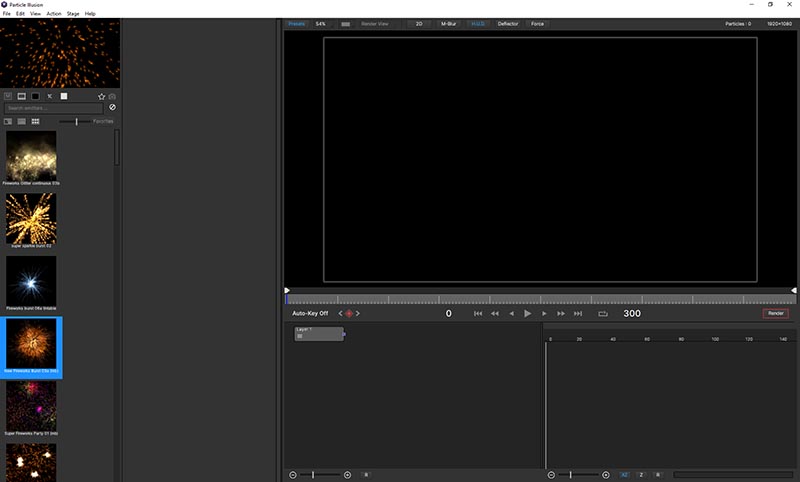Click the playback range end marker
Viewport: 800px width, 482px height.
[793, 290]
